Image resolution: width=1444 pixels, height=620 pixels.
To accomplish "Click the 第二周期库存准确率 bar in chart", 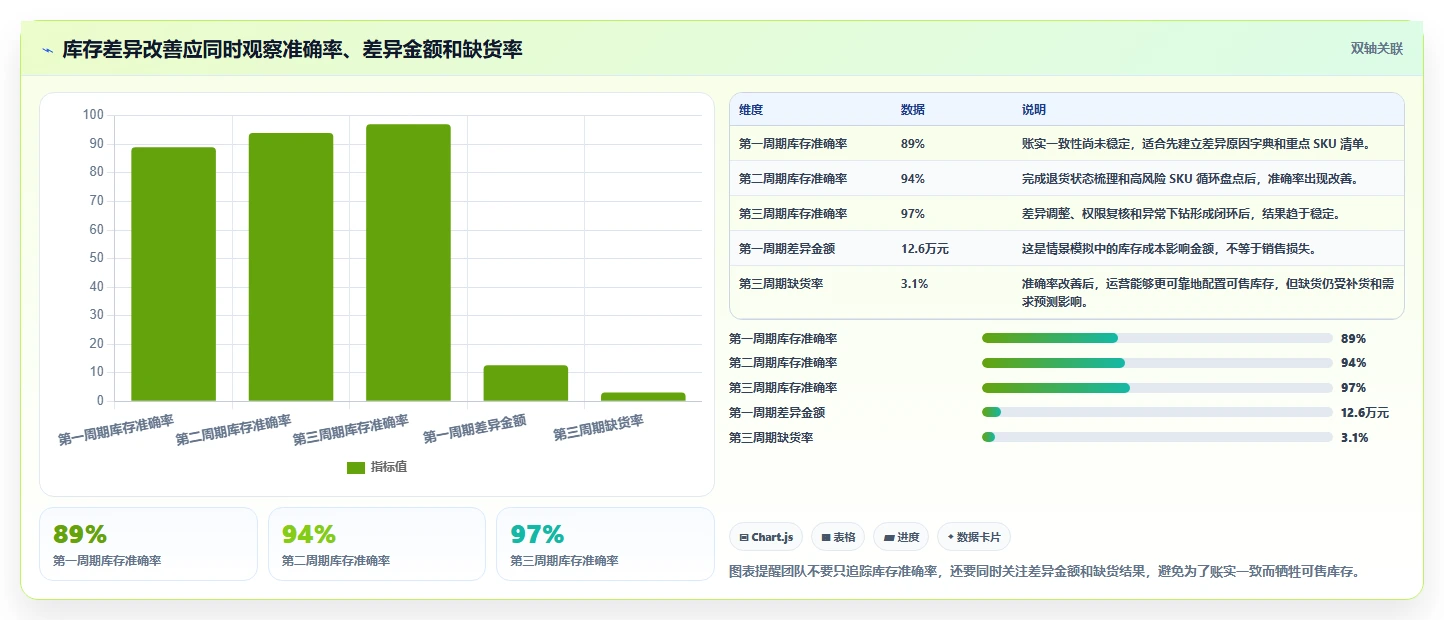I will tap(291, 267).
